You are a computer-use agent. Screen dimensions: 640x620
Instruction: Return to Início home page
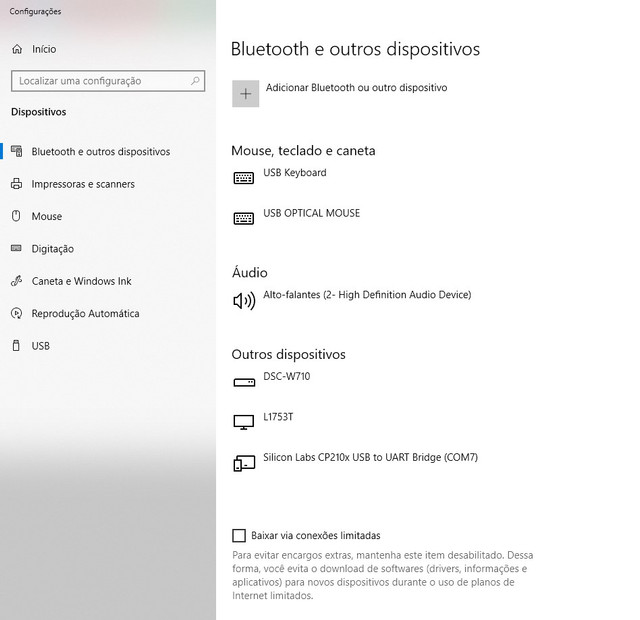click(43, 49)
